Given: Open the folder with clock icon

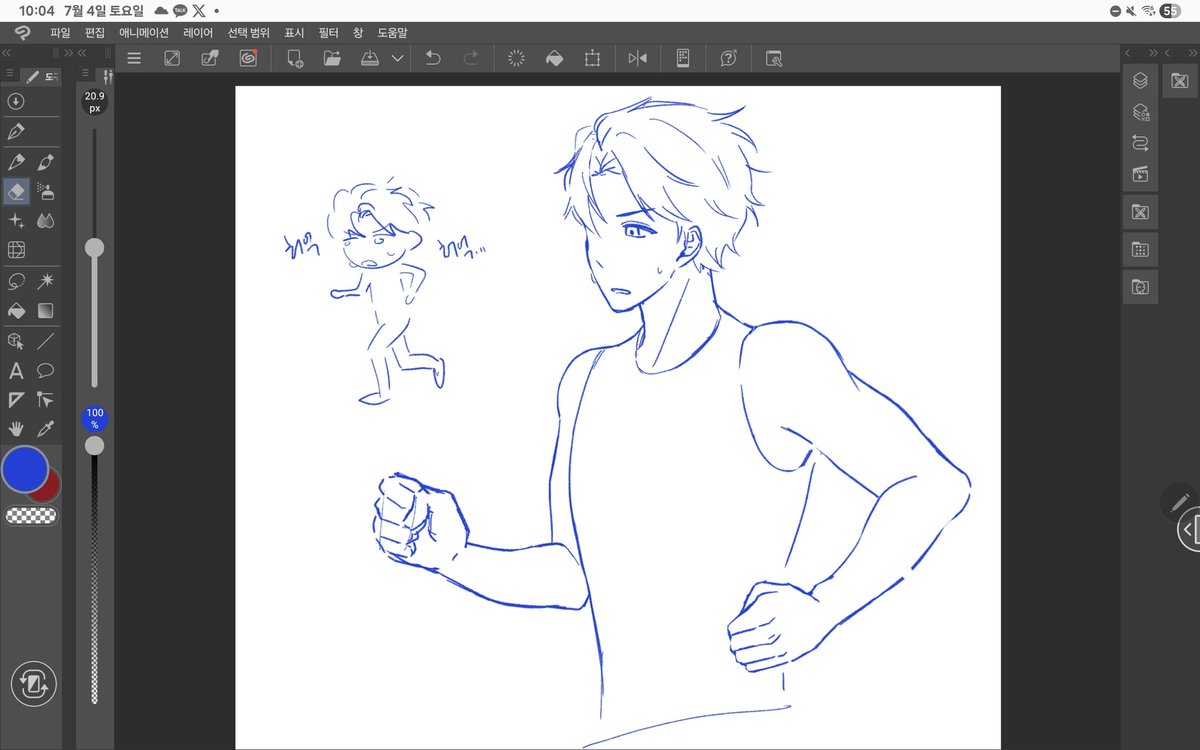Looking at the screenshot, I should coord(1140,287).
